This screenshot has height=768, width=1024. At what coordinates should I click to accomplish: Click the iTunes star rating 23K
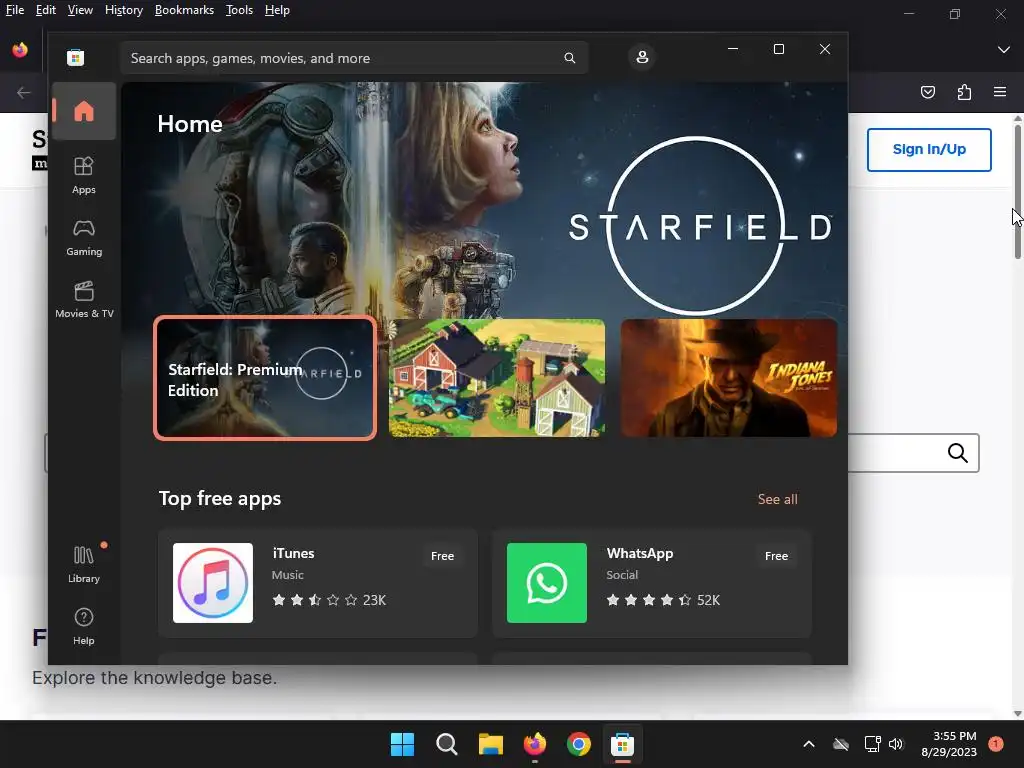(x=329, y=600)
